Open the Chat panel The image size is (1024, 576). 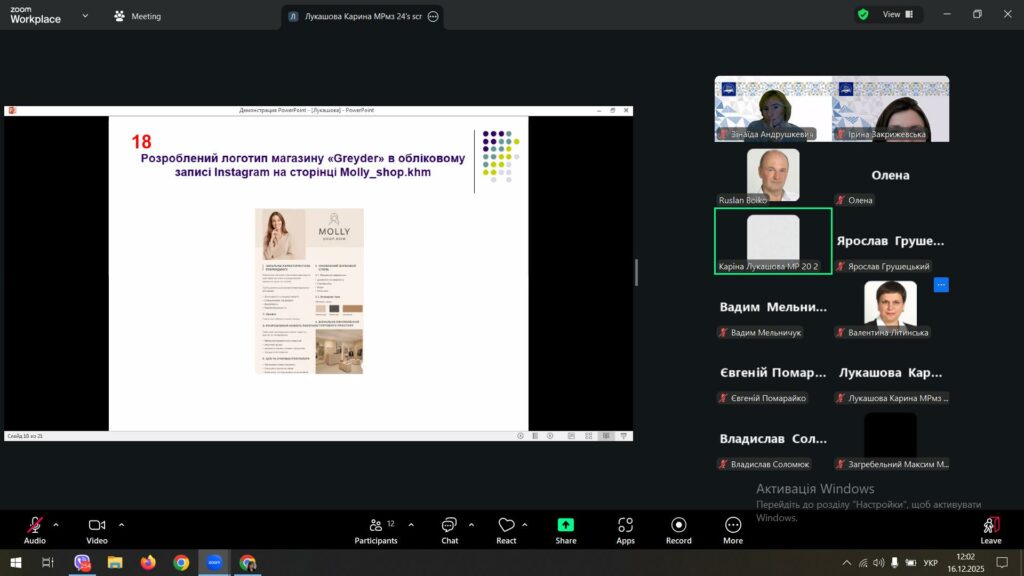(449, 527)
